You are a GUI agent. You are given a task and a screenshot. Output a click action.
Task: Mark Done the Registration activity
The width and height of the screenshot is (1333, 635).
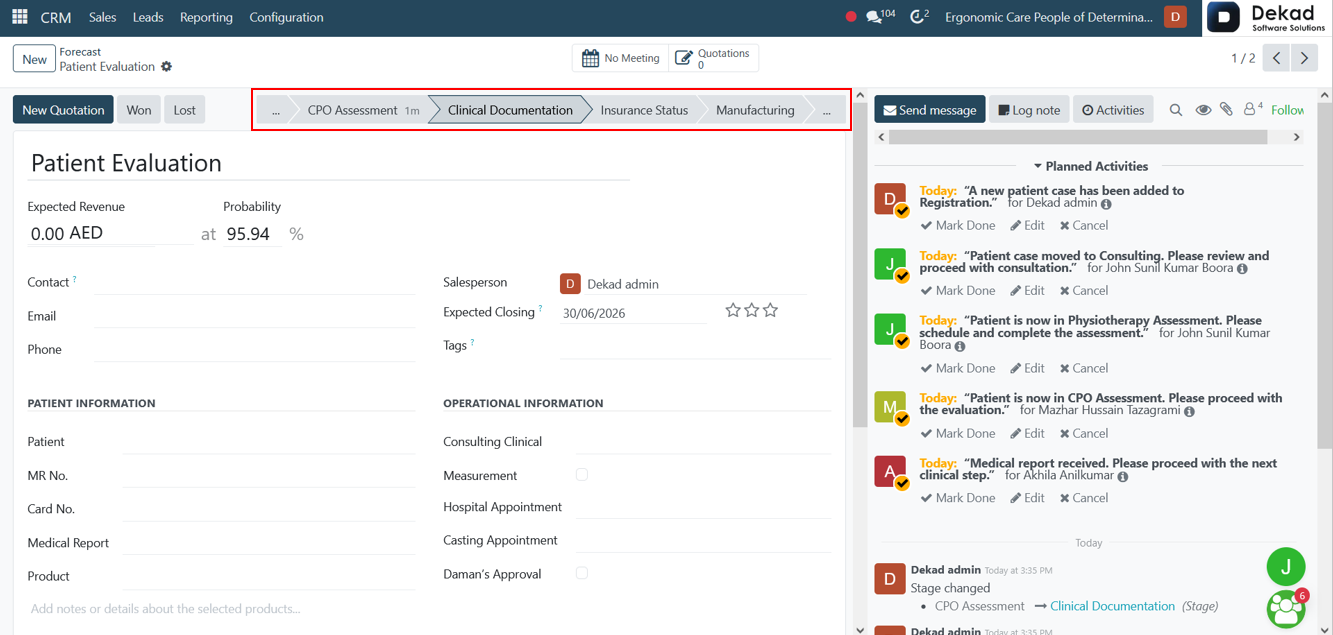(958, 225)
